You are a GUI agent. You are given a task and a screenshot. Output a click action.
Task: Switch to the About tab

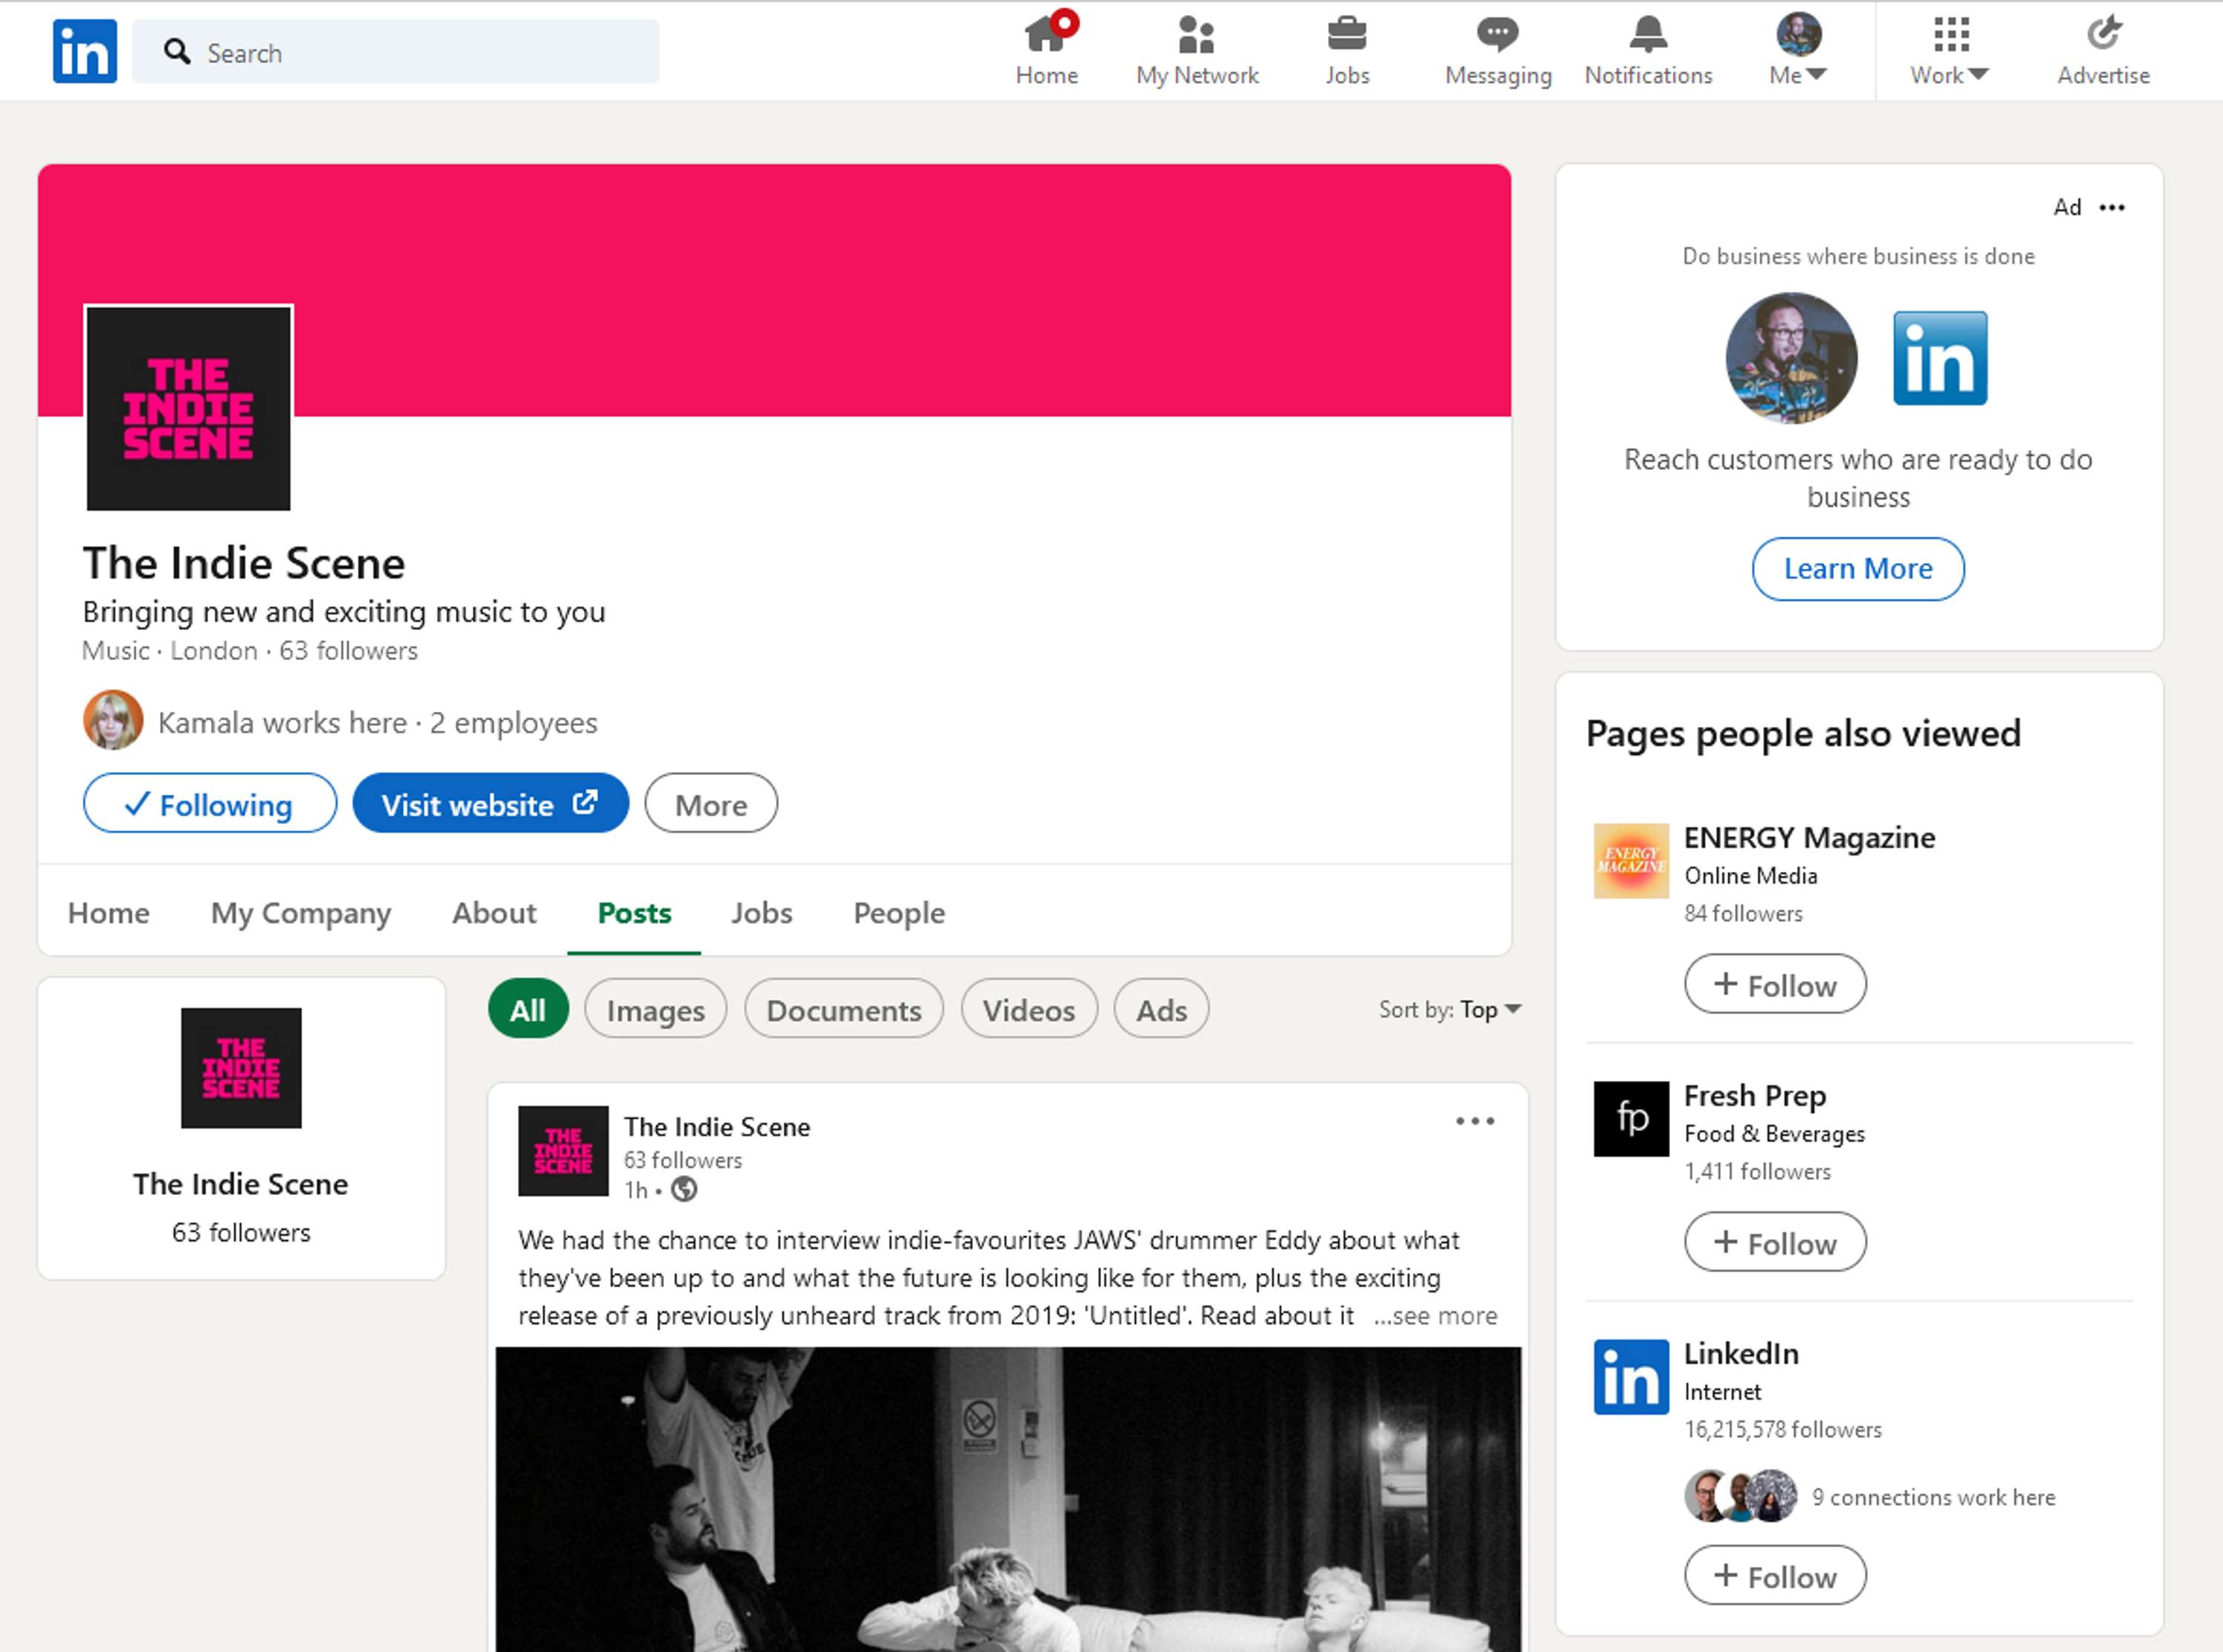pos(494,912)
